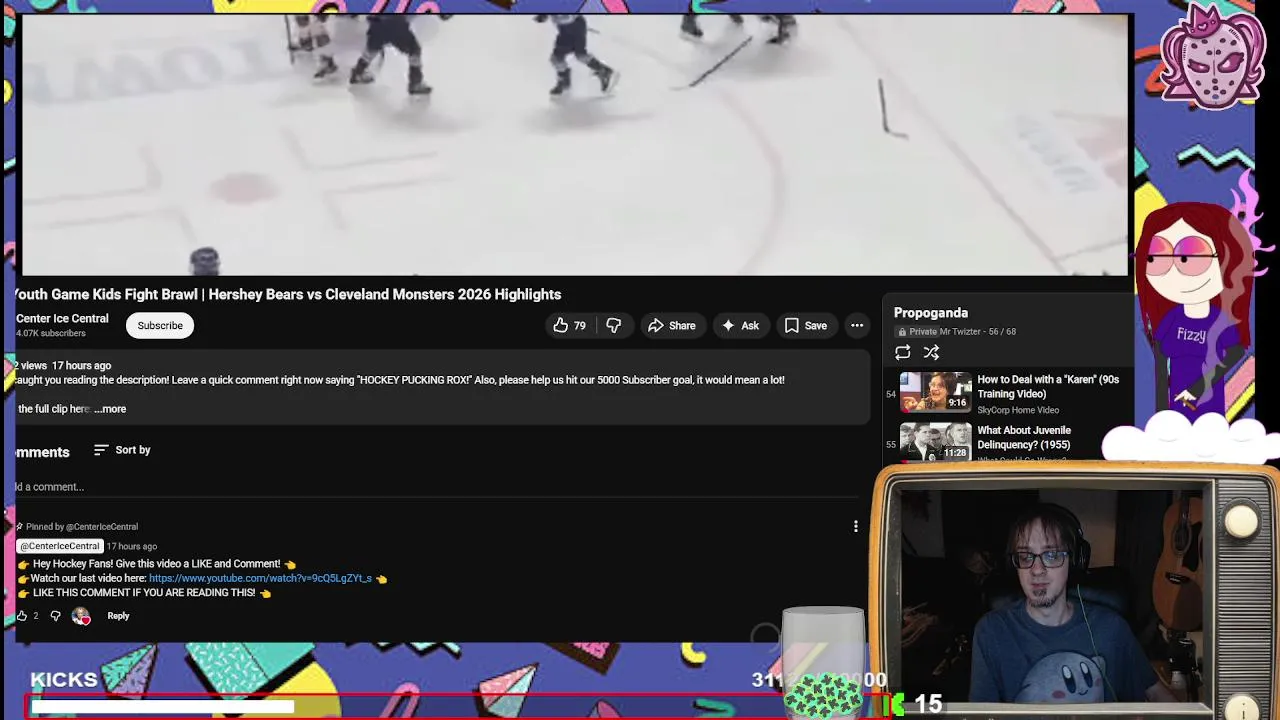Image resolution: width=1280 pixels, height=720 pixels.
Task: Open @CenterIceCentral commenter handle
Action: [60, 546]
